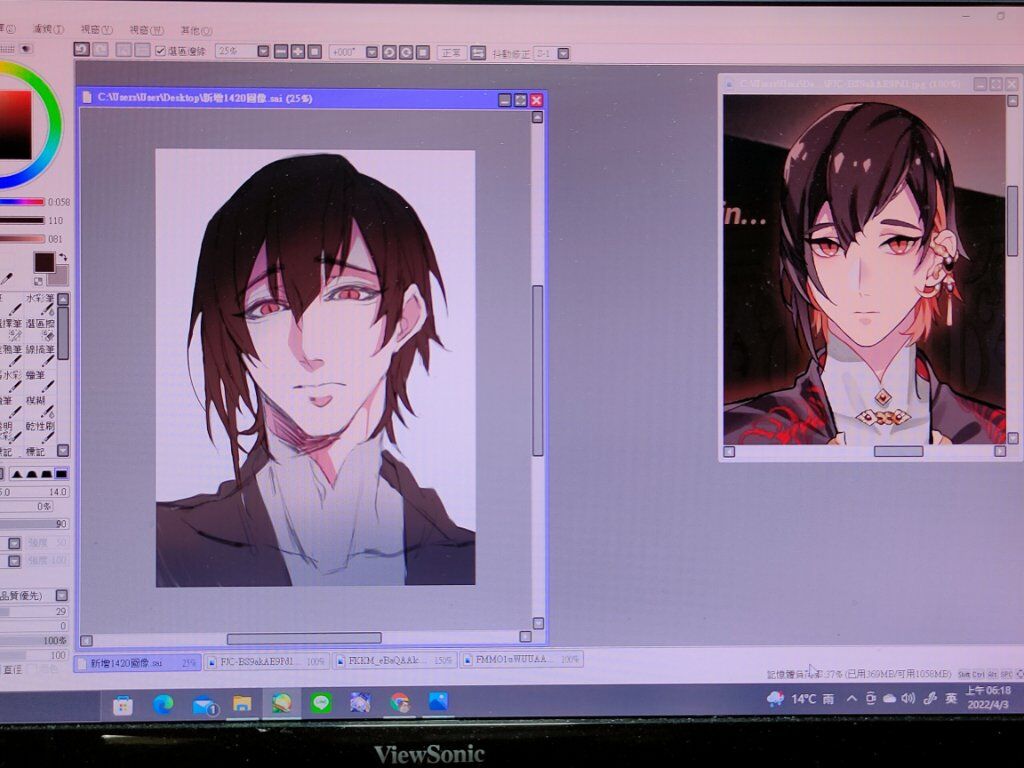Open the 抖動修正 stabilizer dropdown
Image resolution: width=1024 pixels, height=768 pixels.
click(x=564, y=54)
